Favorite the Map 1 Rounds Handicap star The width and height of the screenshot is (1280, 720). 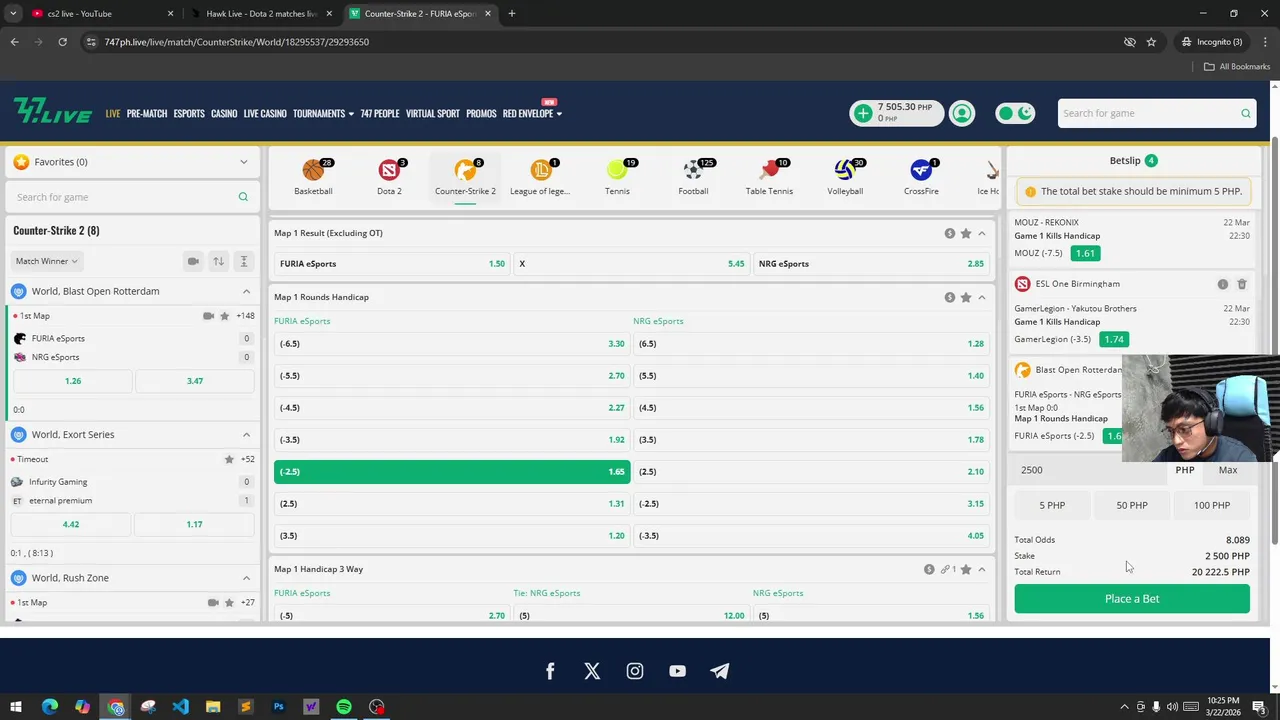966,297
